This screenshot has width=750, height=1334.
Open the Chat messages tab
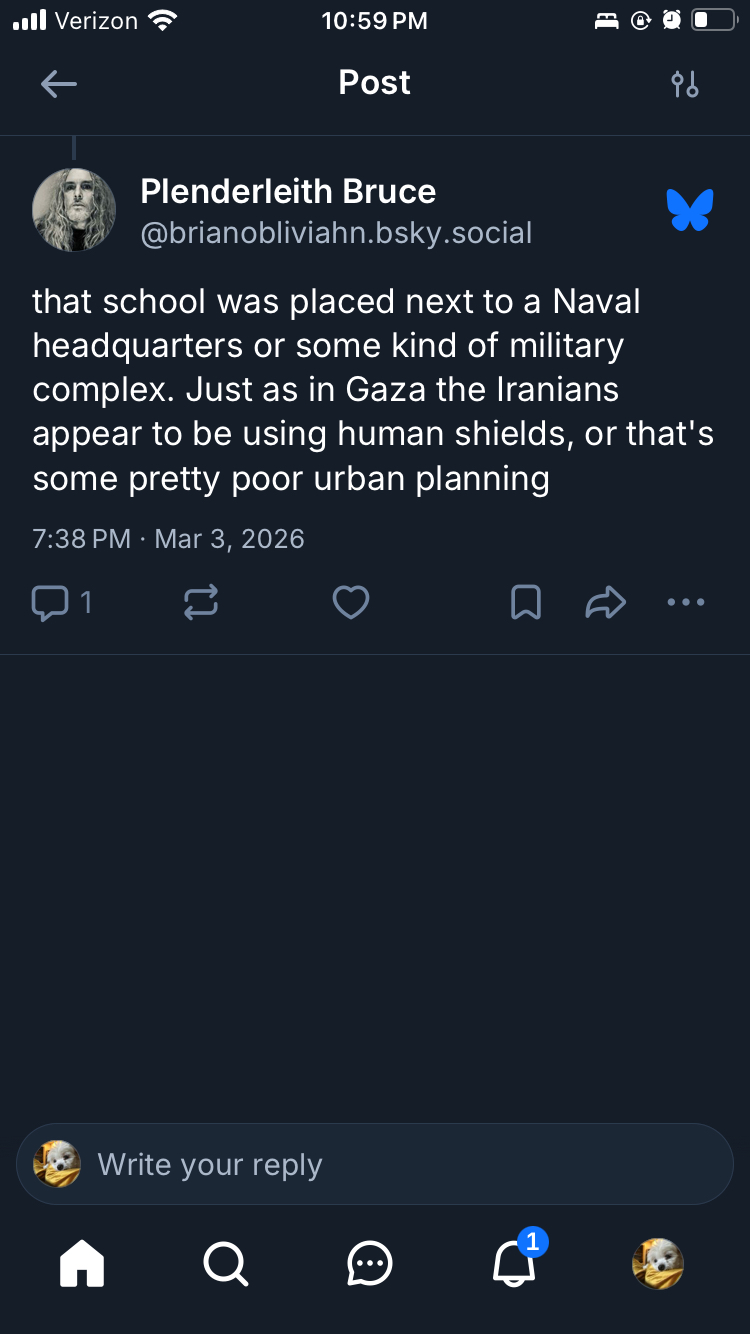(370, 1264)
